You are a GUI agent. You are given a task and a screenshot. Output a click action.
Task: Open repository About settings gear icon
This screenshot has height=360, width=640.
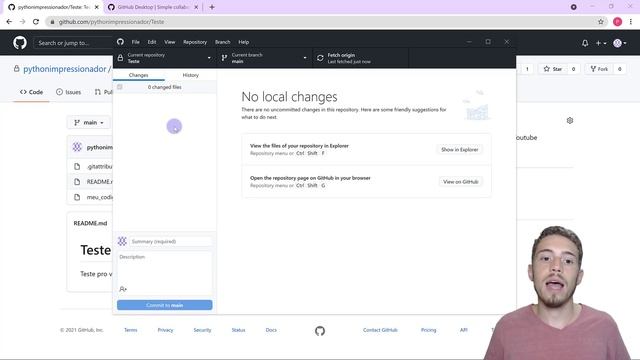pos(570,120)
